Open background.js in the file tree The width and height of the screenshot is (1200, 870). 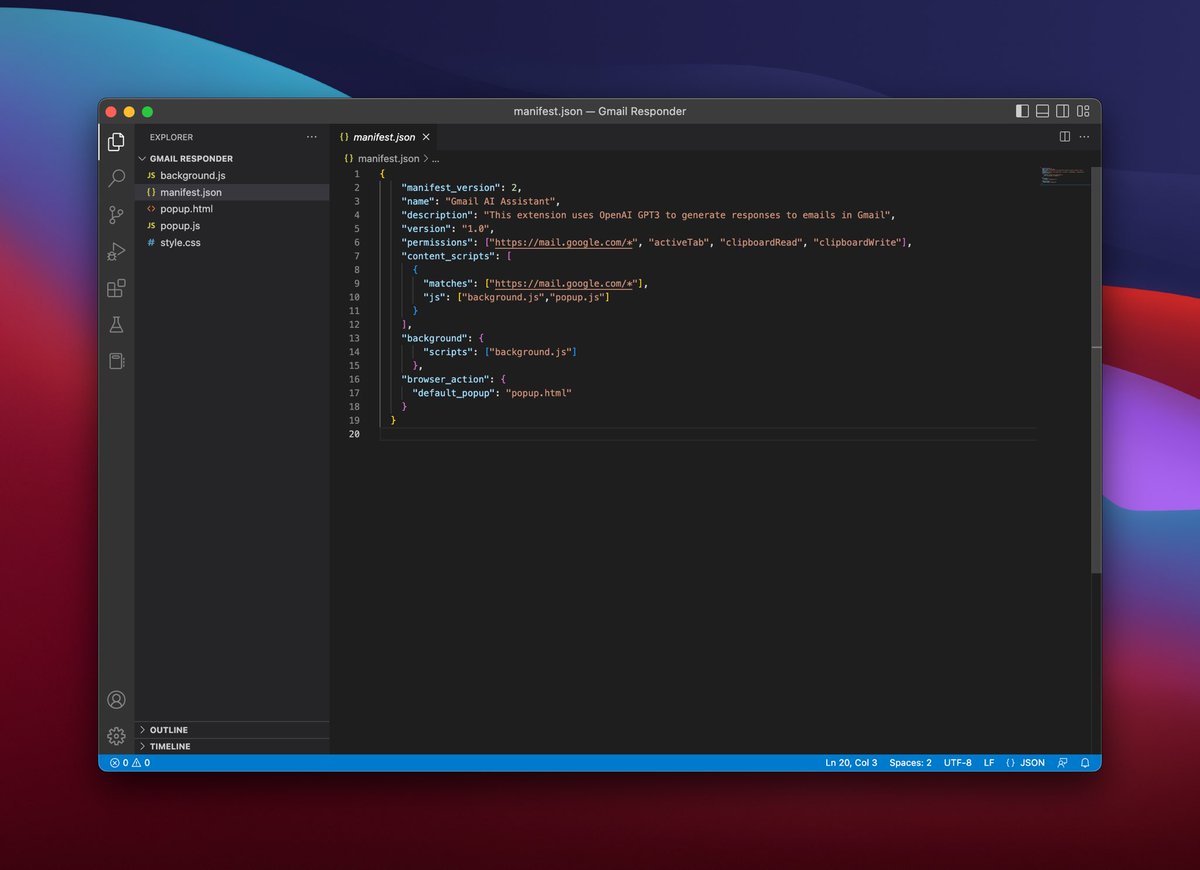coord(193,175)
